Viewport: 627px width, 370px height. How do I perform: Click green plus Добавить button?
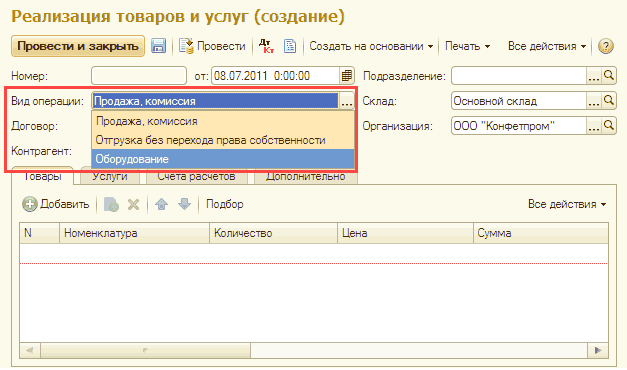tap(56, 204)
